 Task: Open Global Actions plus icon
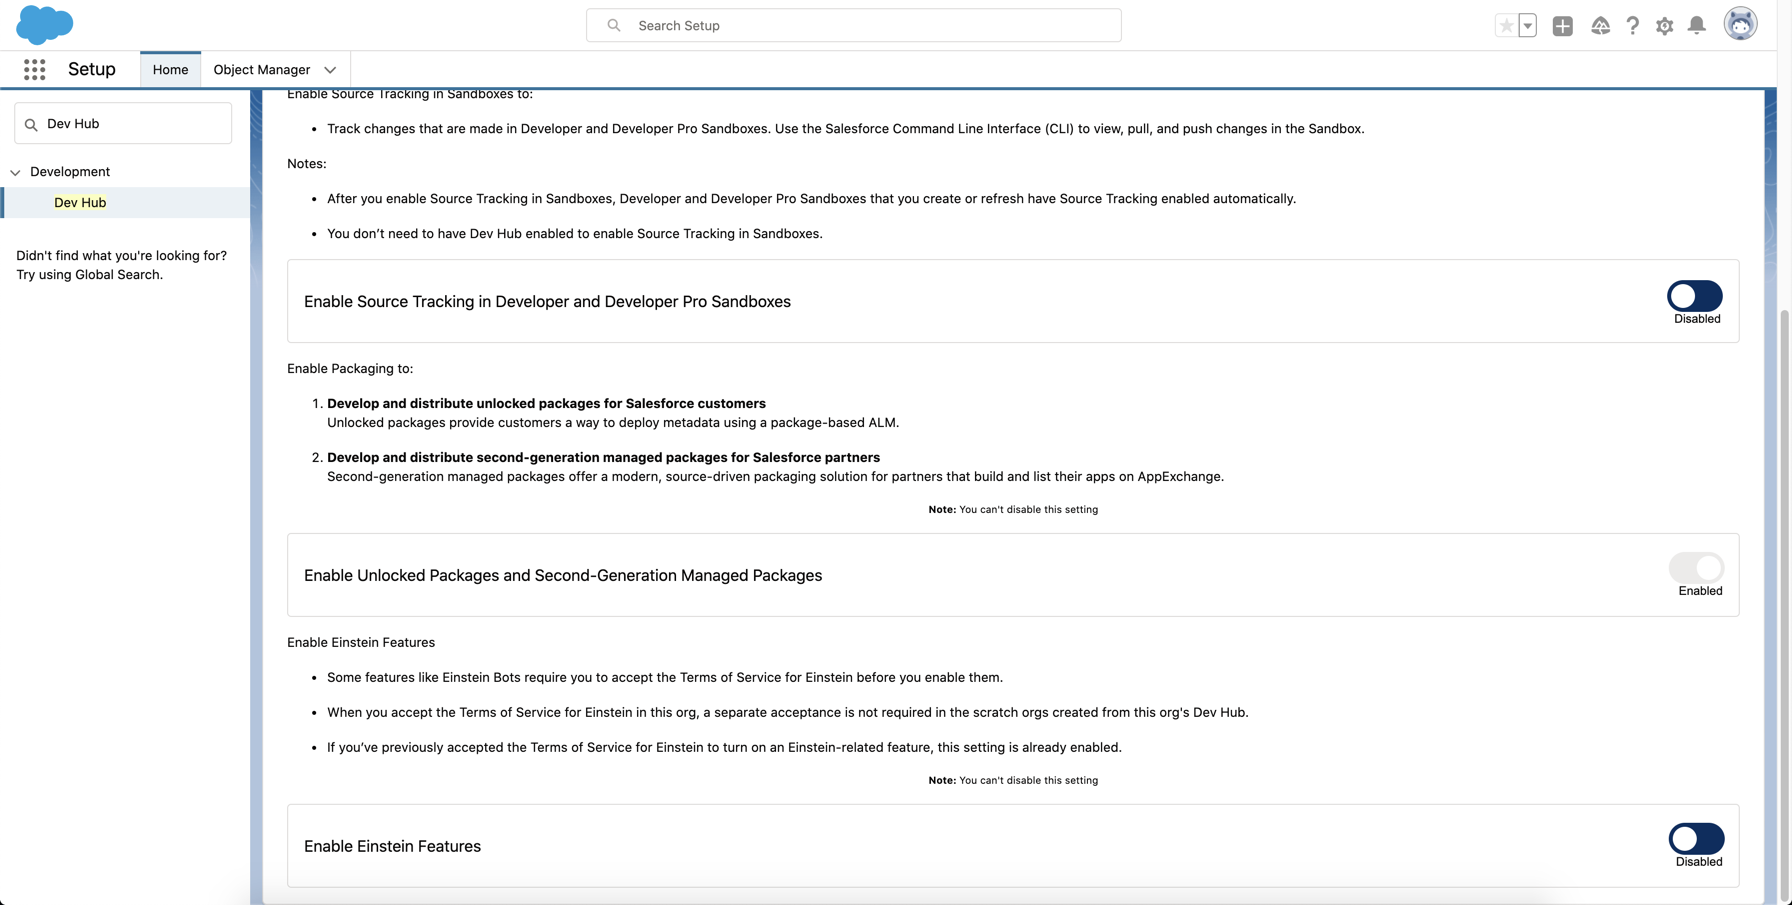click(1562, 26)
